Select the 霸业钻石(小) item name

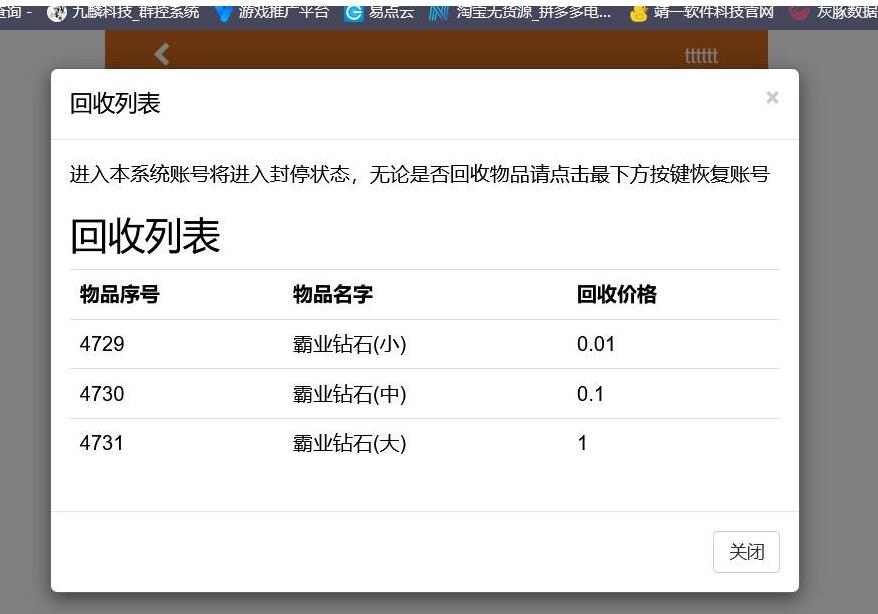(350, 345)
